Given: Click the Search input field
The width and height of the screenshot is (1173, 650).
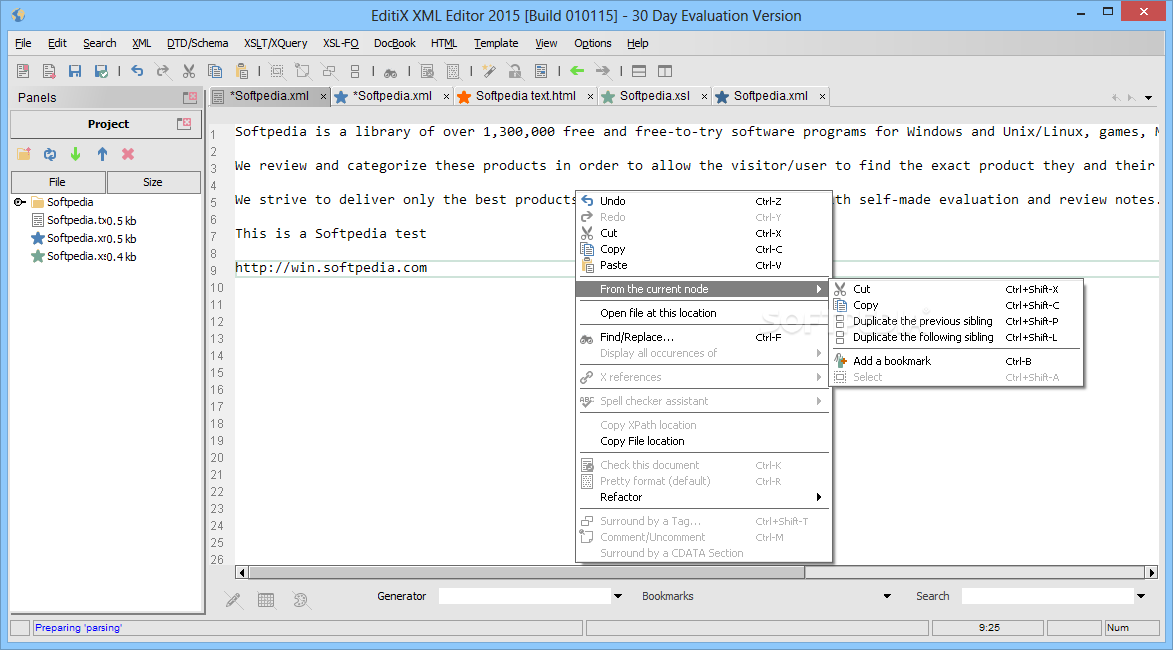Looking at the screenshot, I should point(1048,596).
